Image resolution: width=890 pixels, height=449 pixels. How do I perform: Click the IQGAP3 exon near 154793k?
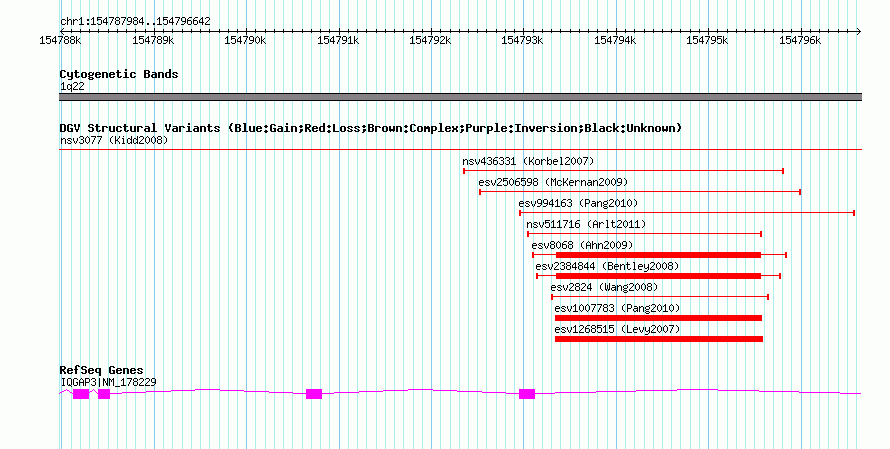click(x=527, y=394)
